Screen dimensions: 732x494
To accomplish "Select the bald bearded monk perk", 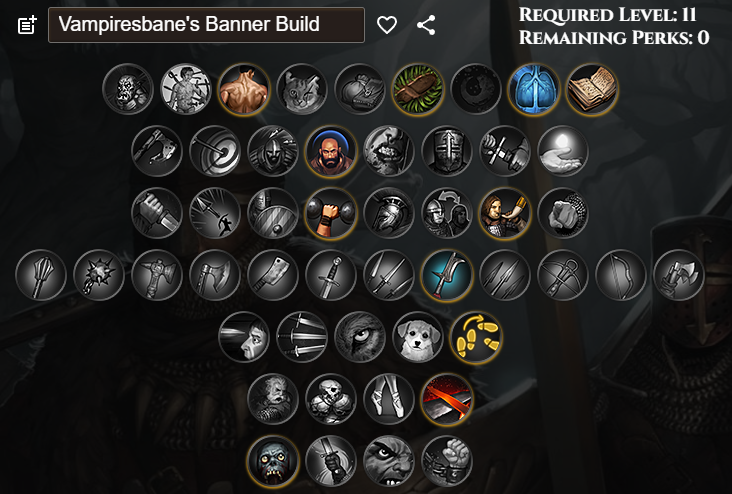I will click(x=331, y=151).
